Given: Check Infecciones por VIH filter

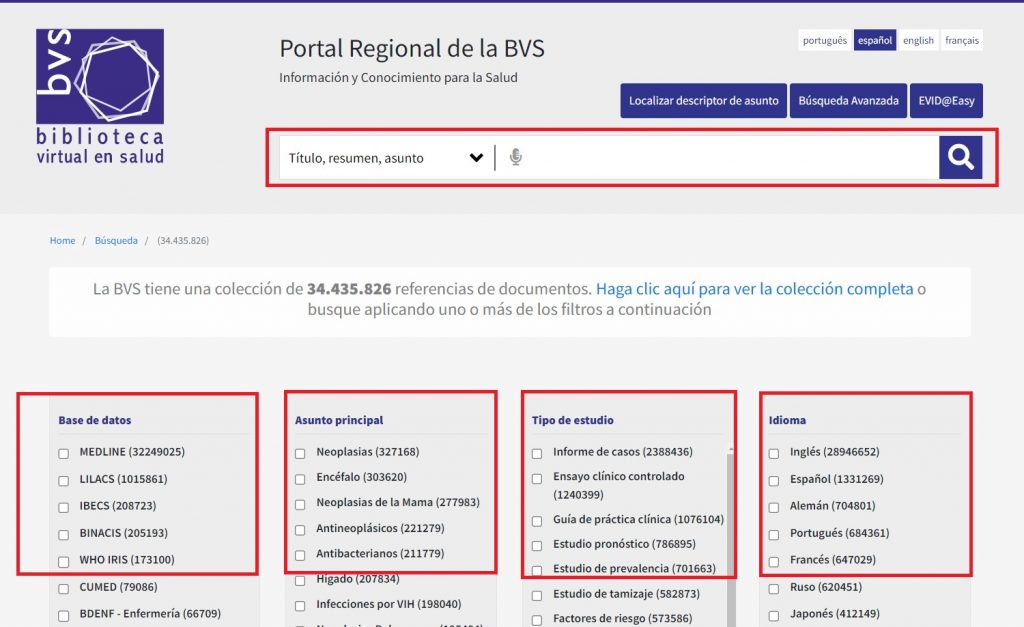Looking at the screenshot, I should (300, 605).
